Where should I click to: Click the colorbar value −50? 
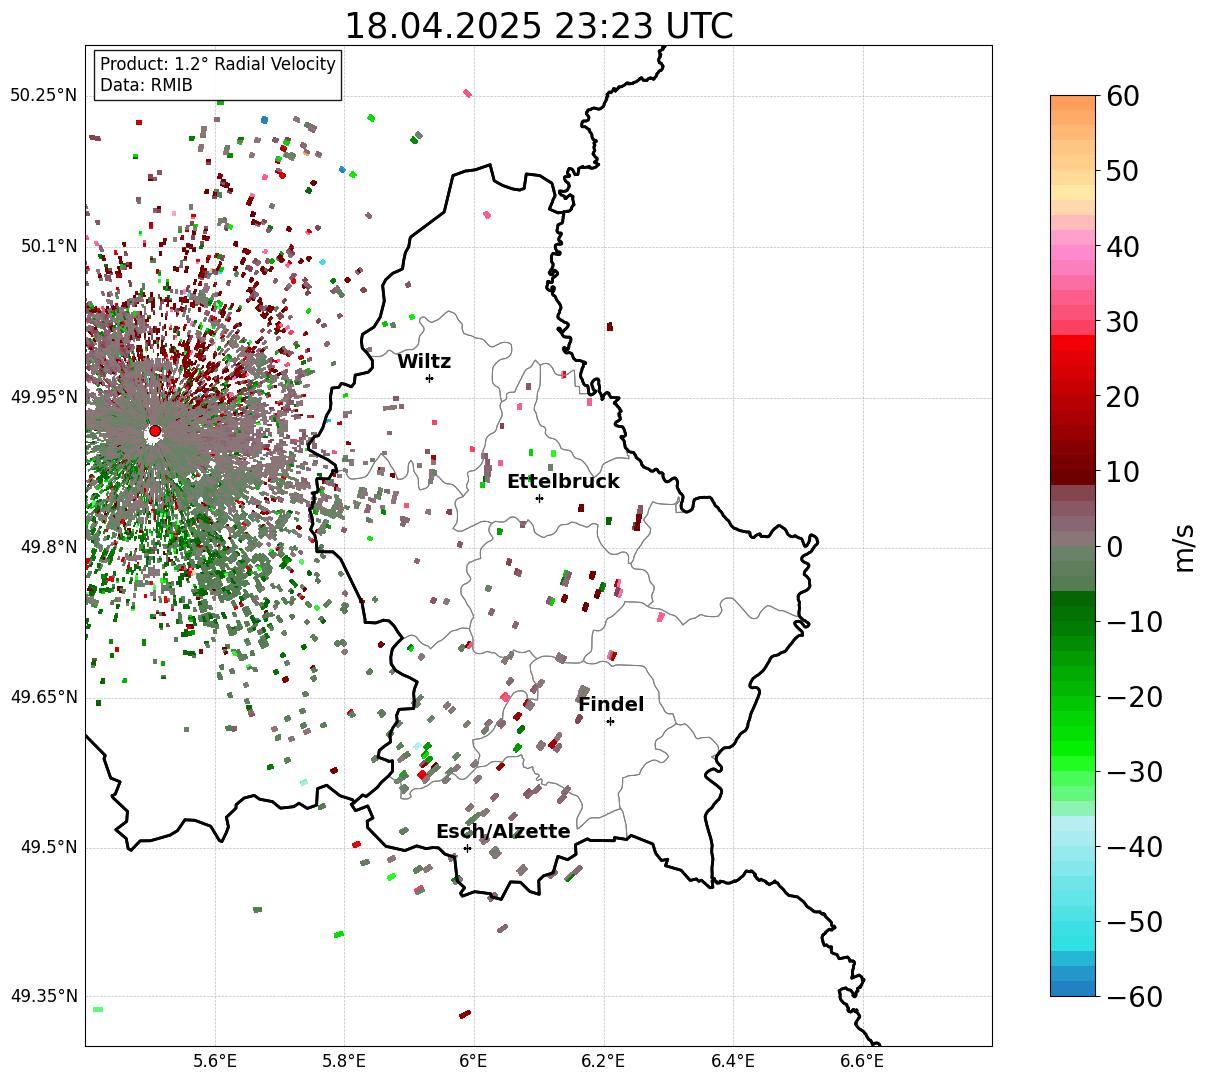pyautogui.click(x=1134, y=922)
